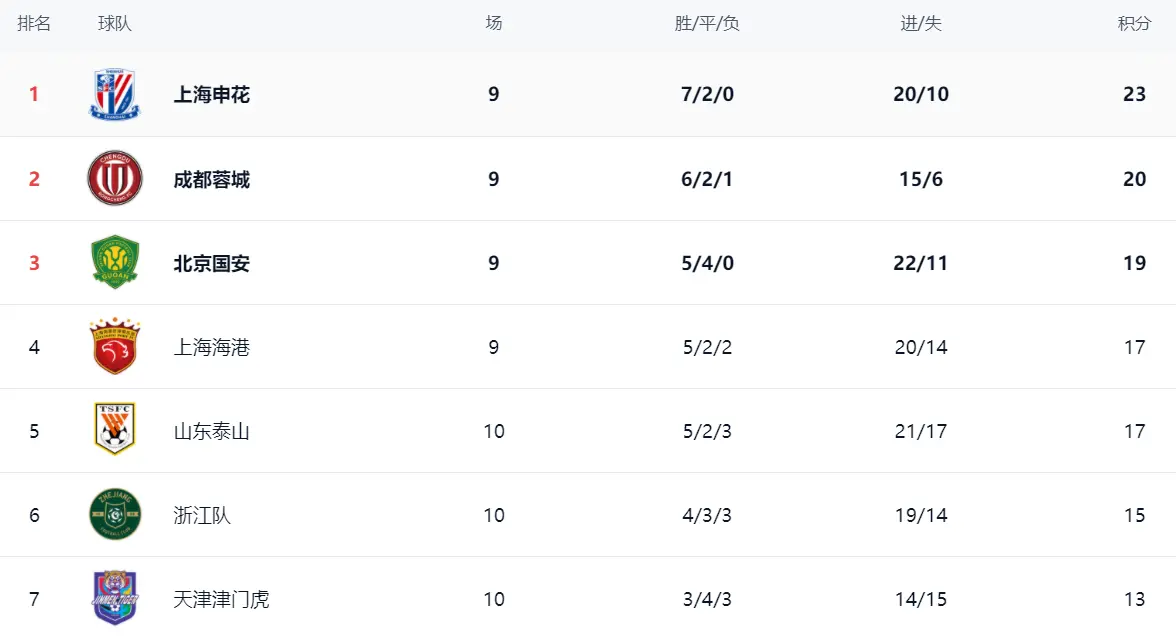
Task: Click the 场 column header
Action: (494, 24)
